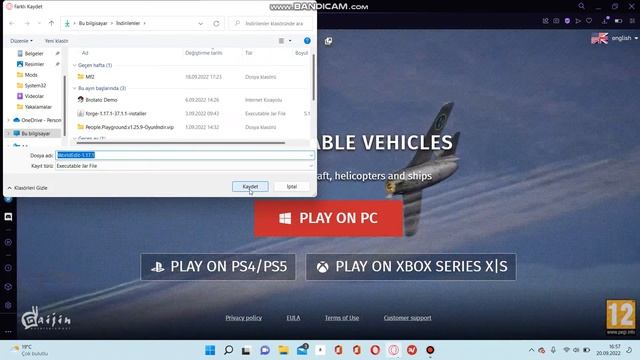
Task: Click the İptal button to cancel saving
Action: click(291, 187)
